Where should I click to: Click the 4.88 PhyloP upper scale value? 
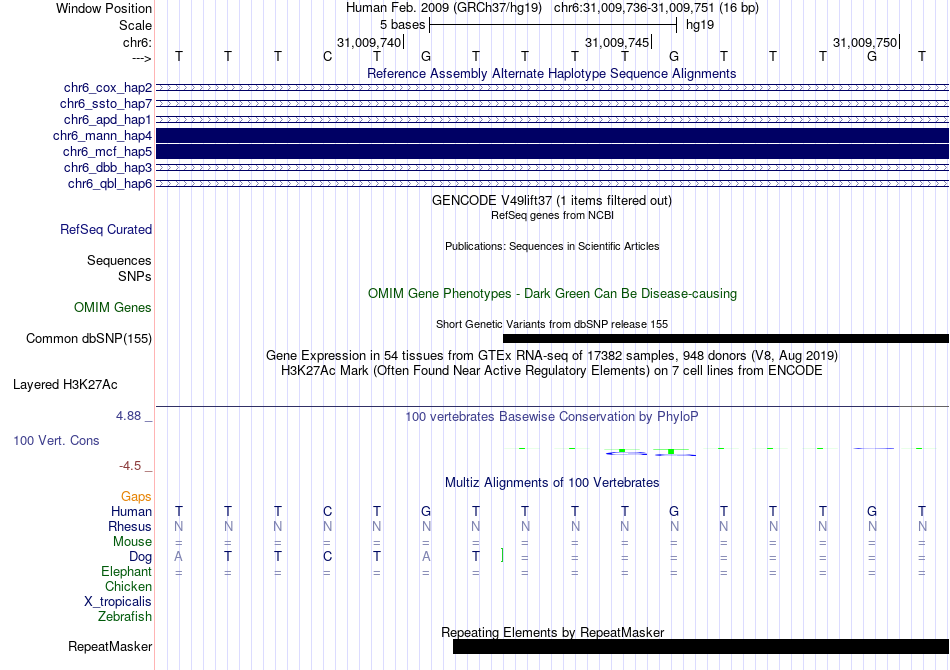(128, 416)
